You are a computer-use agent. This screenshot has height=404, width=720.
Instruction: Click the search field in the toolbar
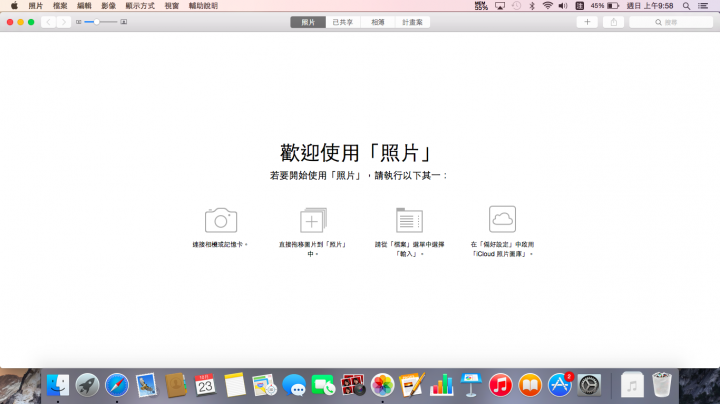tap(671, 22)
